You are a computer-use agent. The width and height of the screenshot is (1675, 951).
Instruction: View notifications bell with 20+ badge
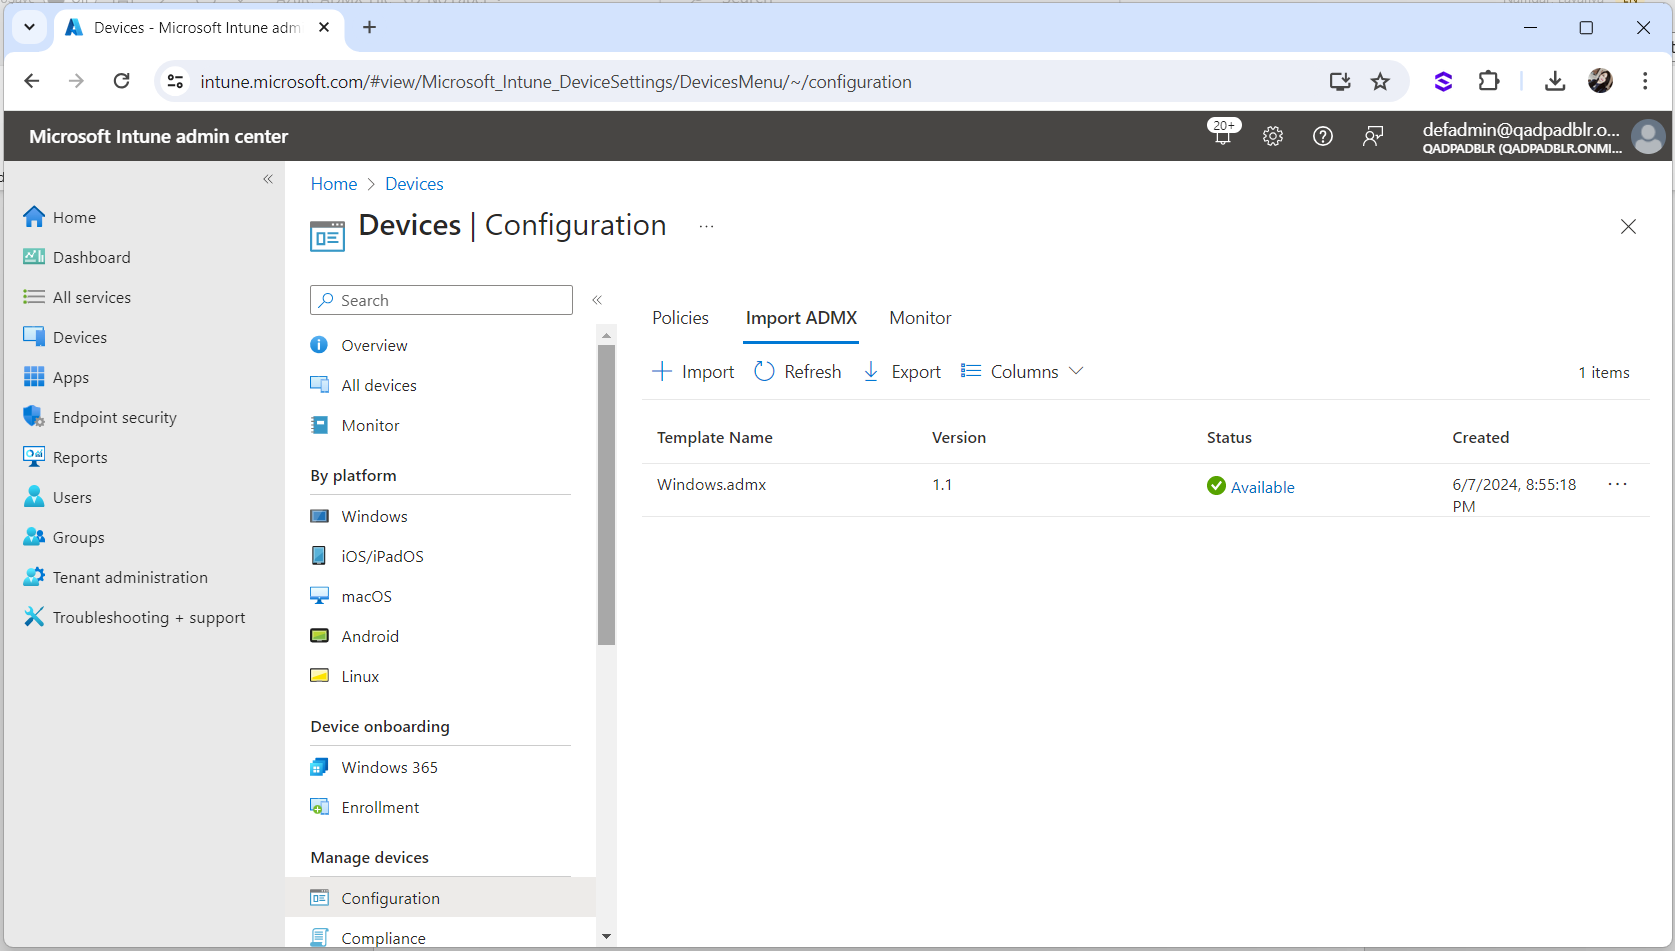coord(1223,134)
